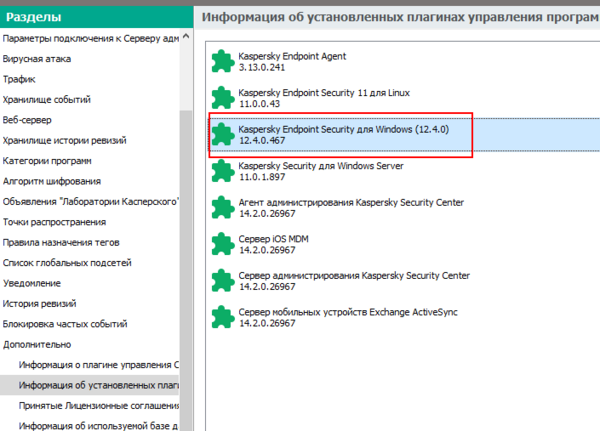Open the Алгоритм шифрования section

pyautogui.click(x=52, y=181)
